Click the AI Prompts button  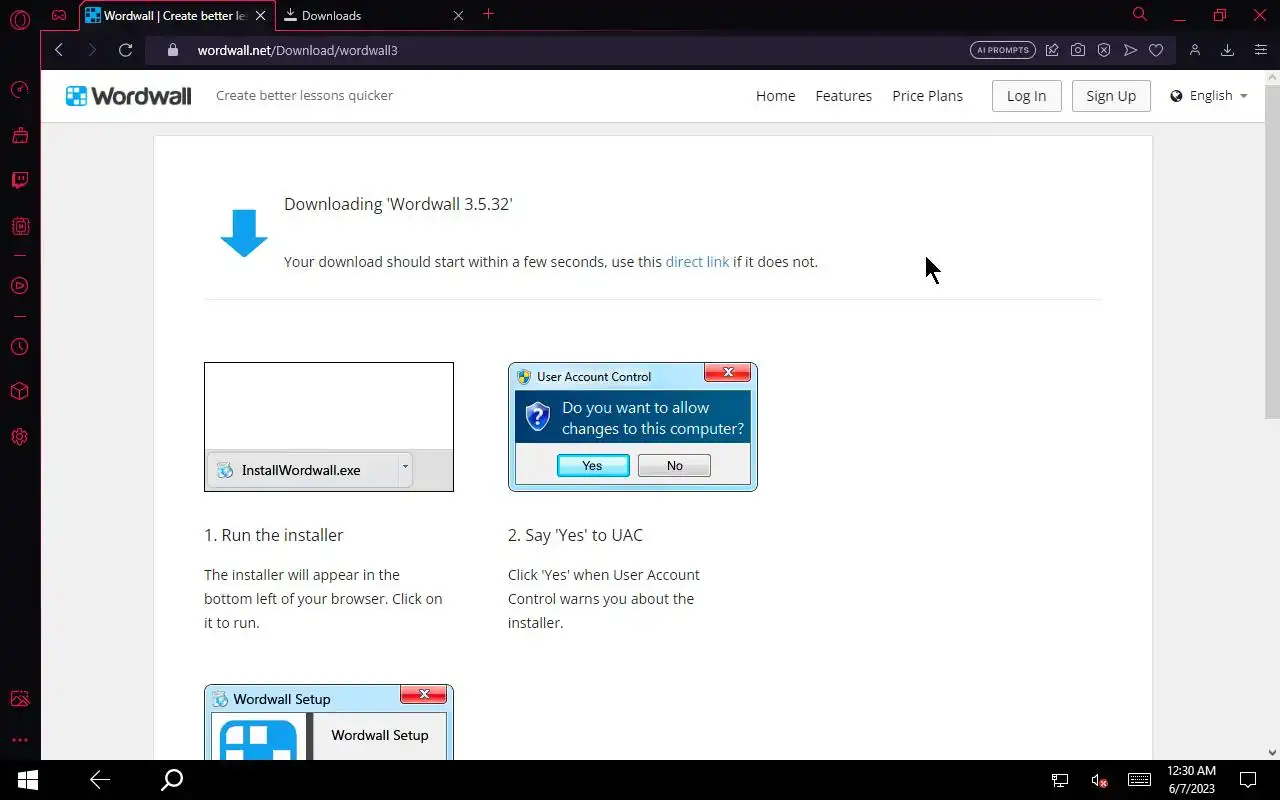click(1002, 50)
